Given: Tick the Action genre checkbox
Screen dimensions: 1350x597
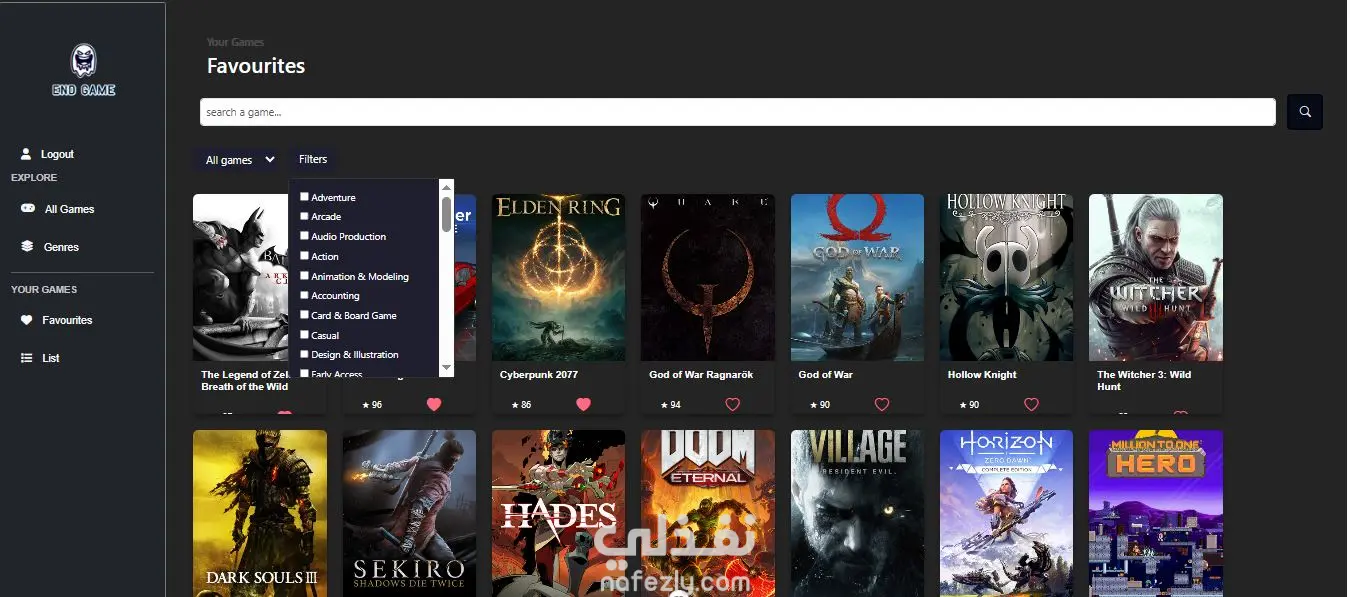Looking at the screenshot, I should click(x=304, y=256).
